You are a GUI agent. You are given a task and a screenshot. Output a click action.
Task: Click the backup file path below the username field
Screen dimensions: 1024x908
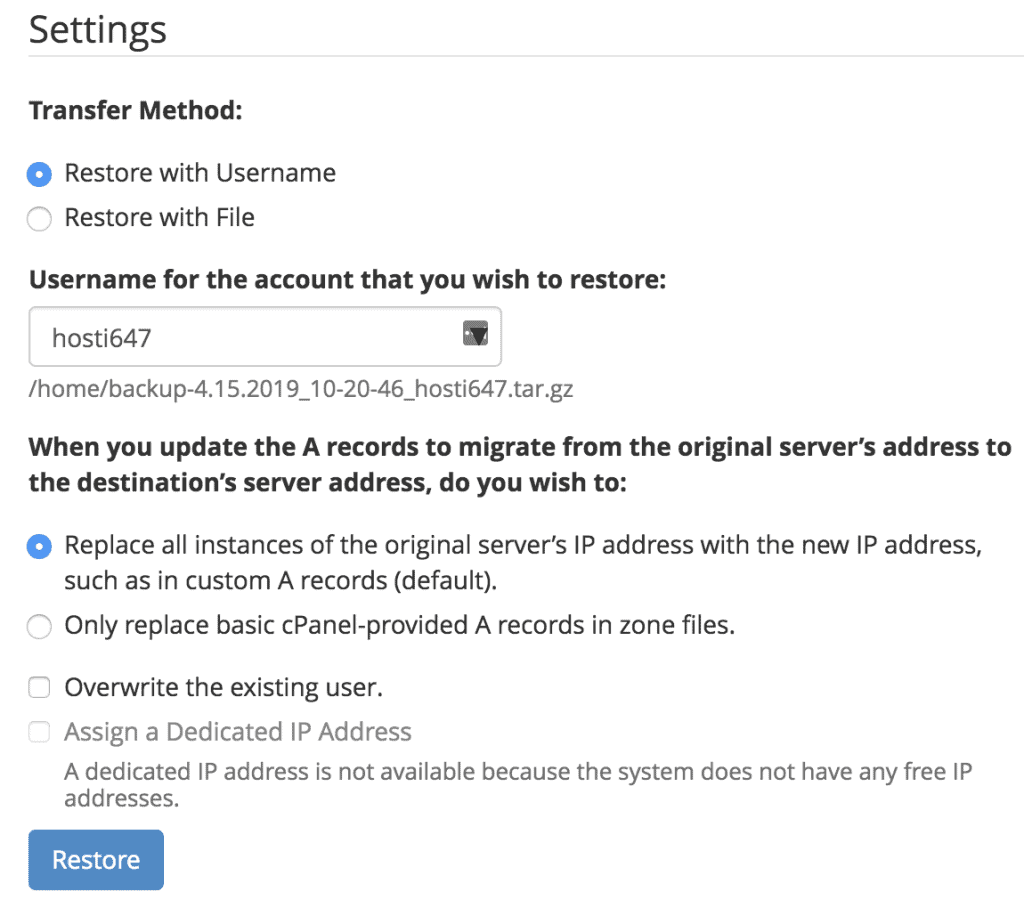click(x=300, y=389)
